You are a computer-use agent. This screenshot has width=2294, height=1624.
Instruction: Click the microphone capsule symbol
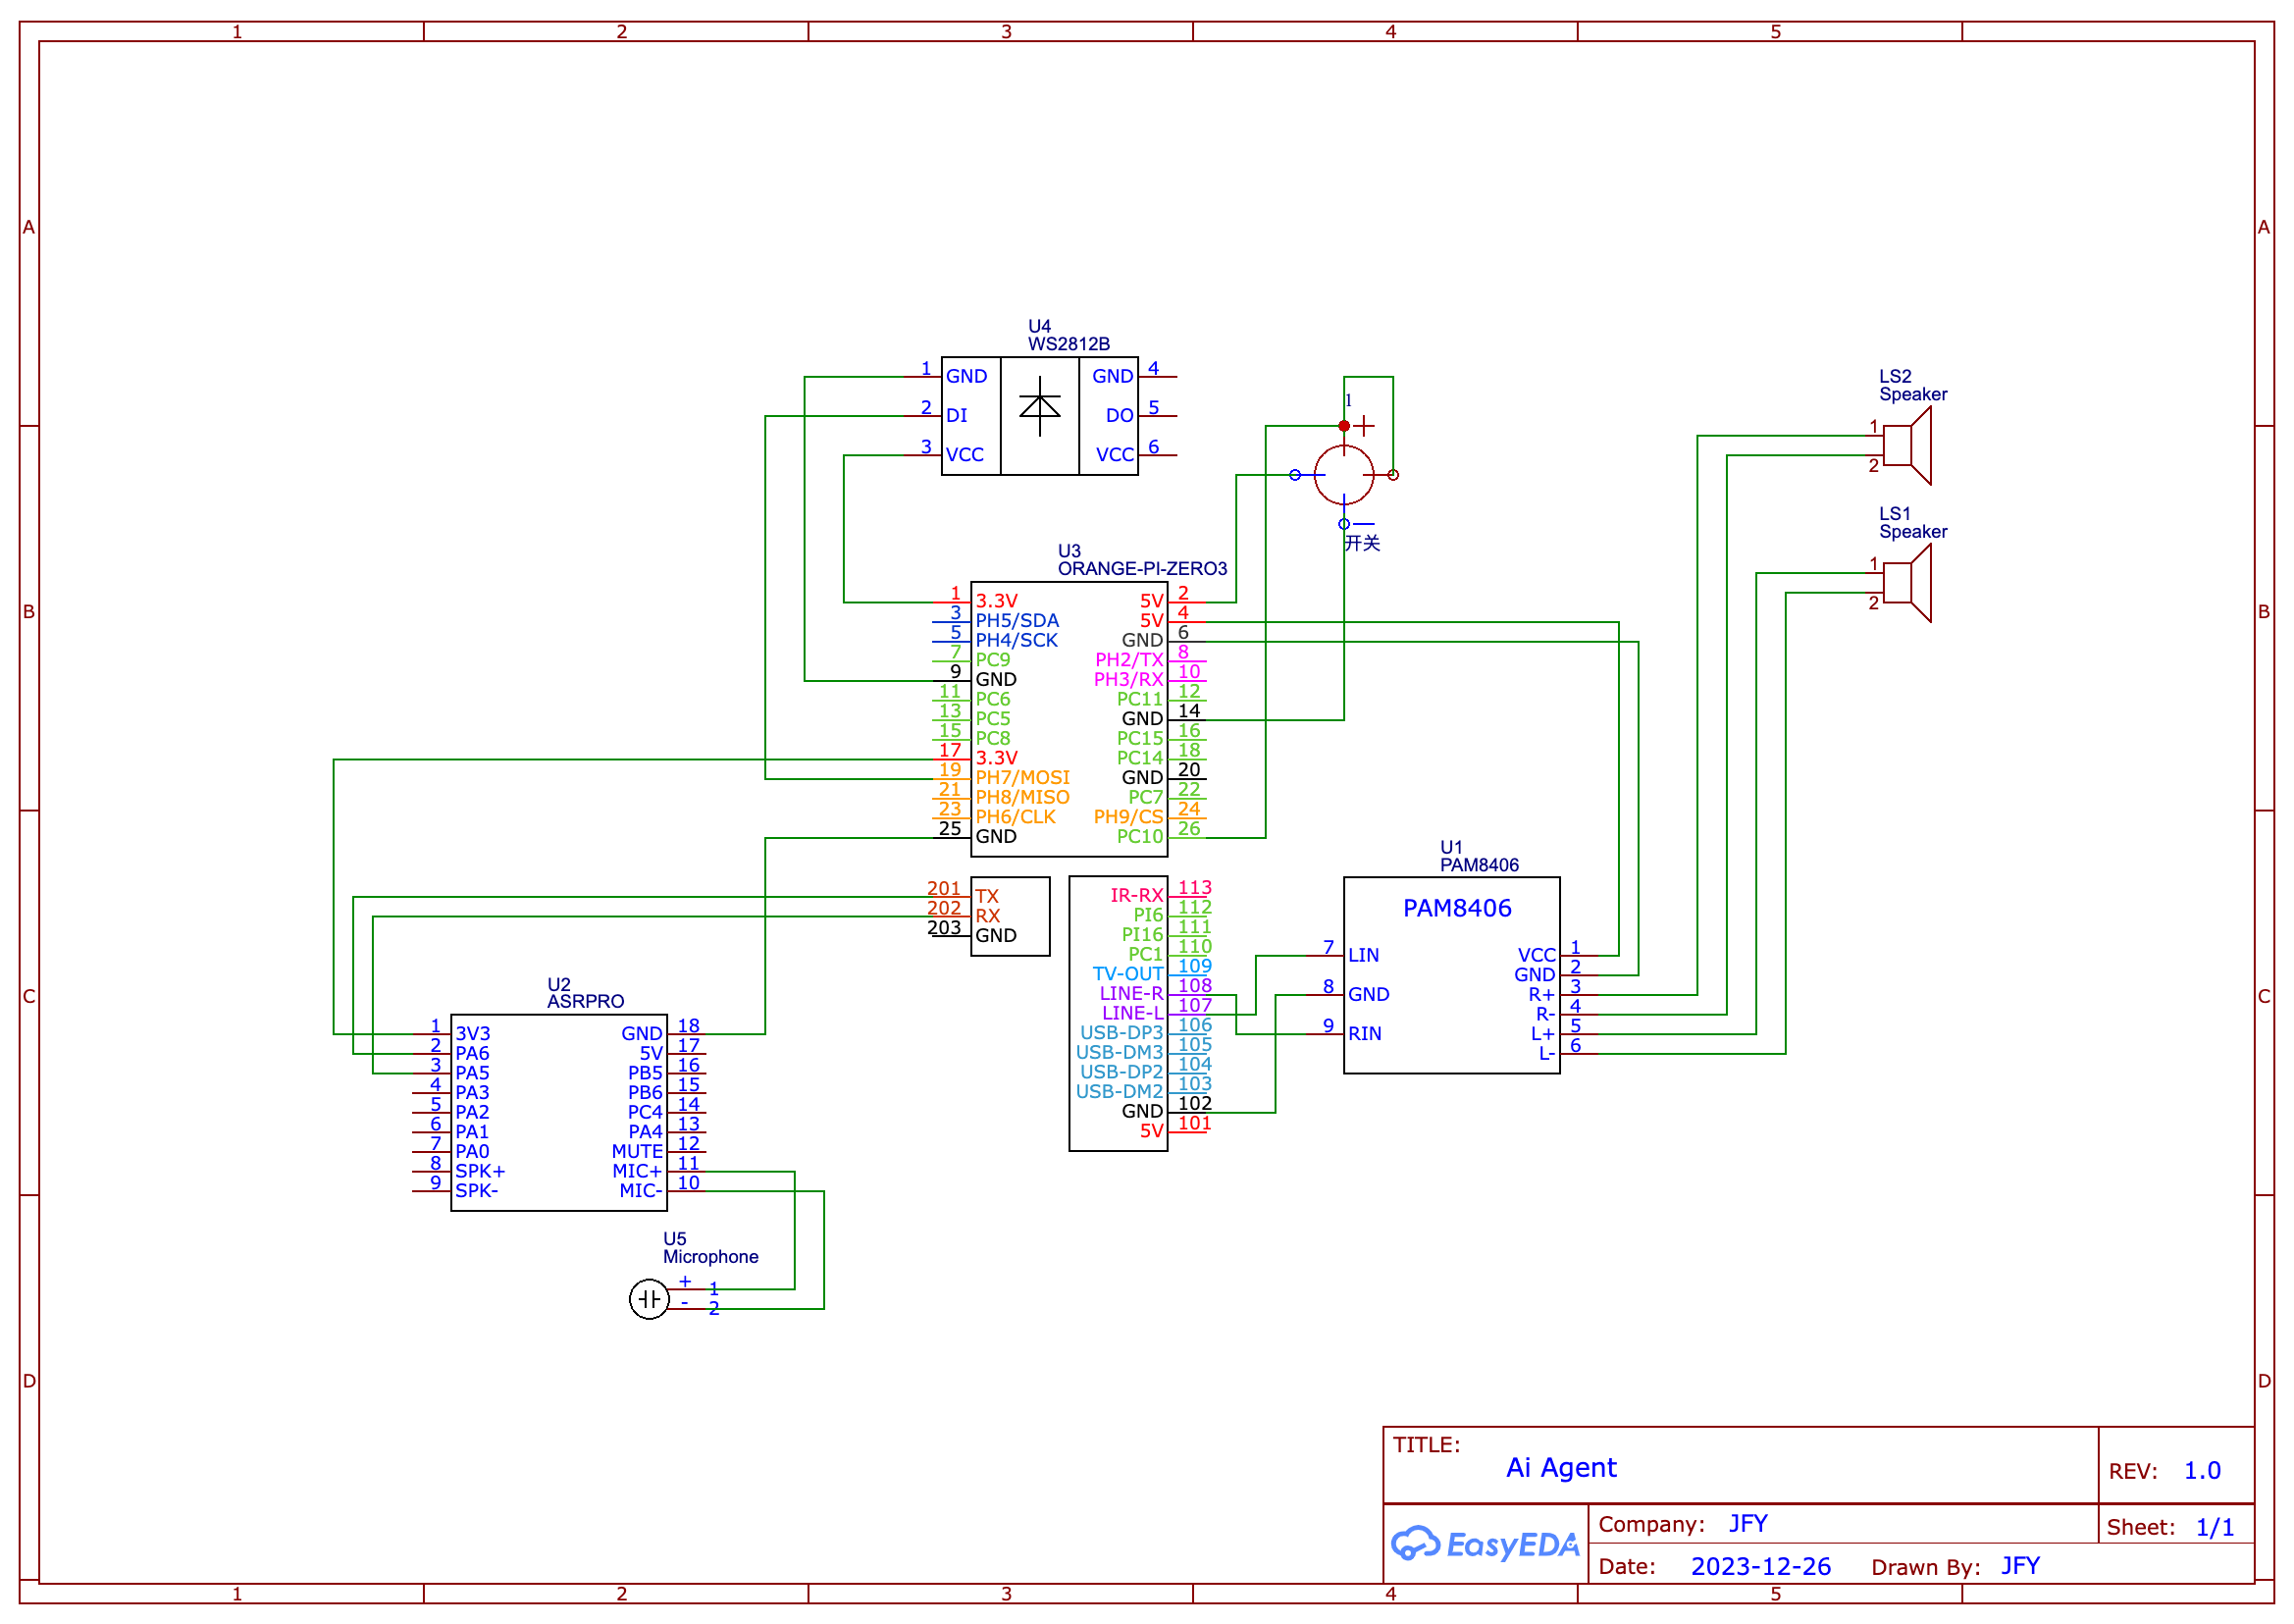tap(649, 1299)
